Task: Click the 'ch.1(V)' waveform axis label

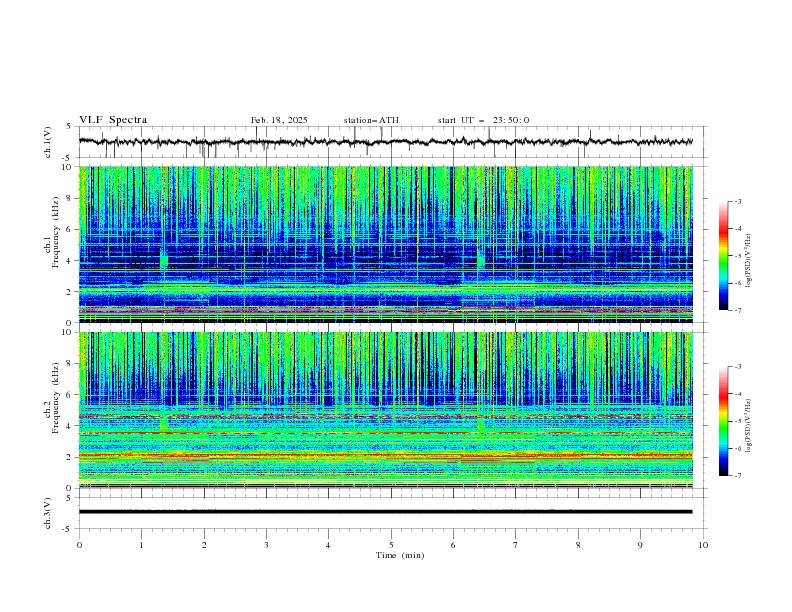Action: (48, 142)
